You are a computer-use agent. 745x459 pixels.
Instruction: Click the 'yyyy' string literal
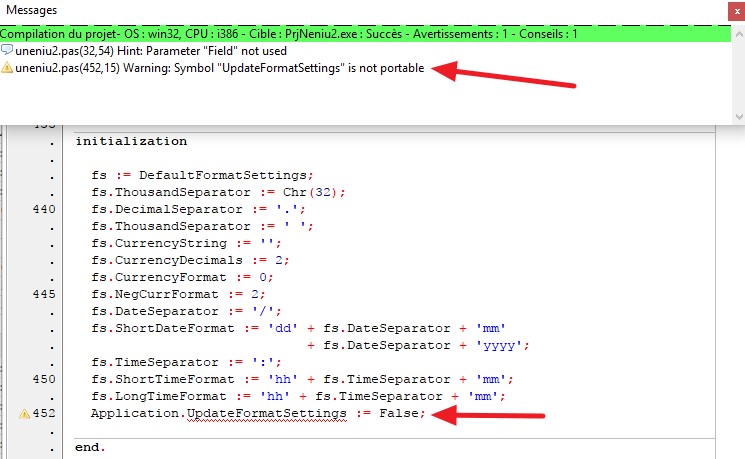(499, 345)
